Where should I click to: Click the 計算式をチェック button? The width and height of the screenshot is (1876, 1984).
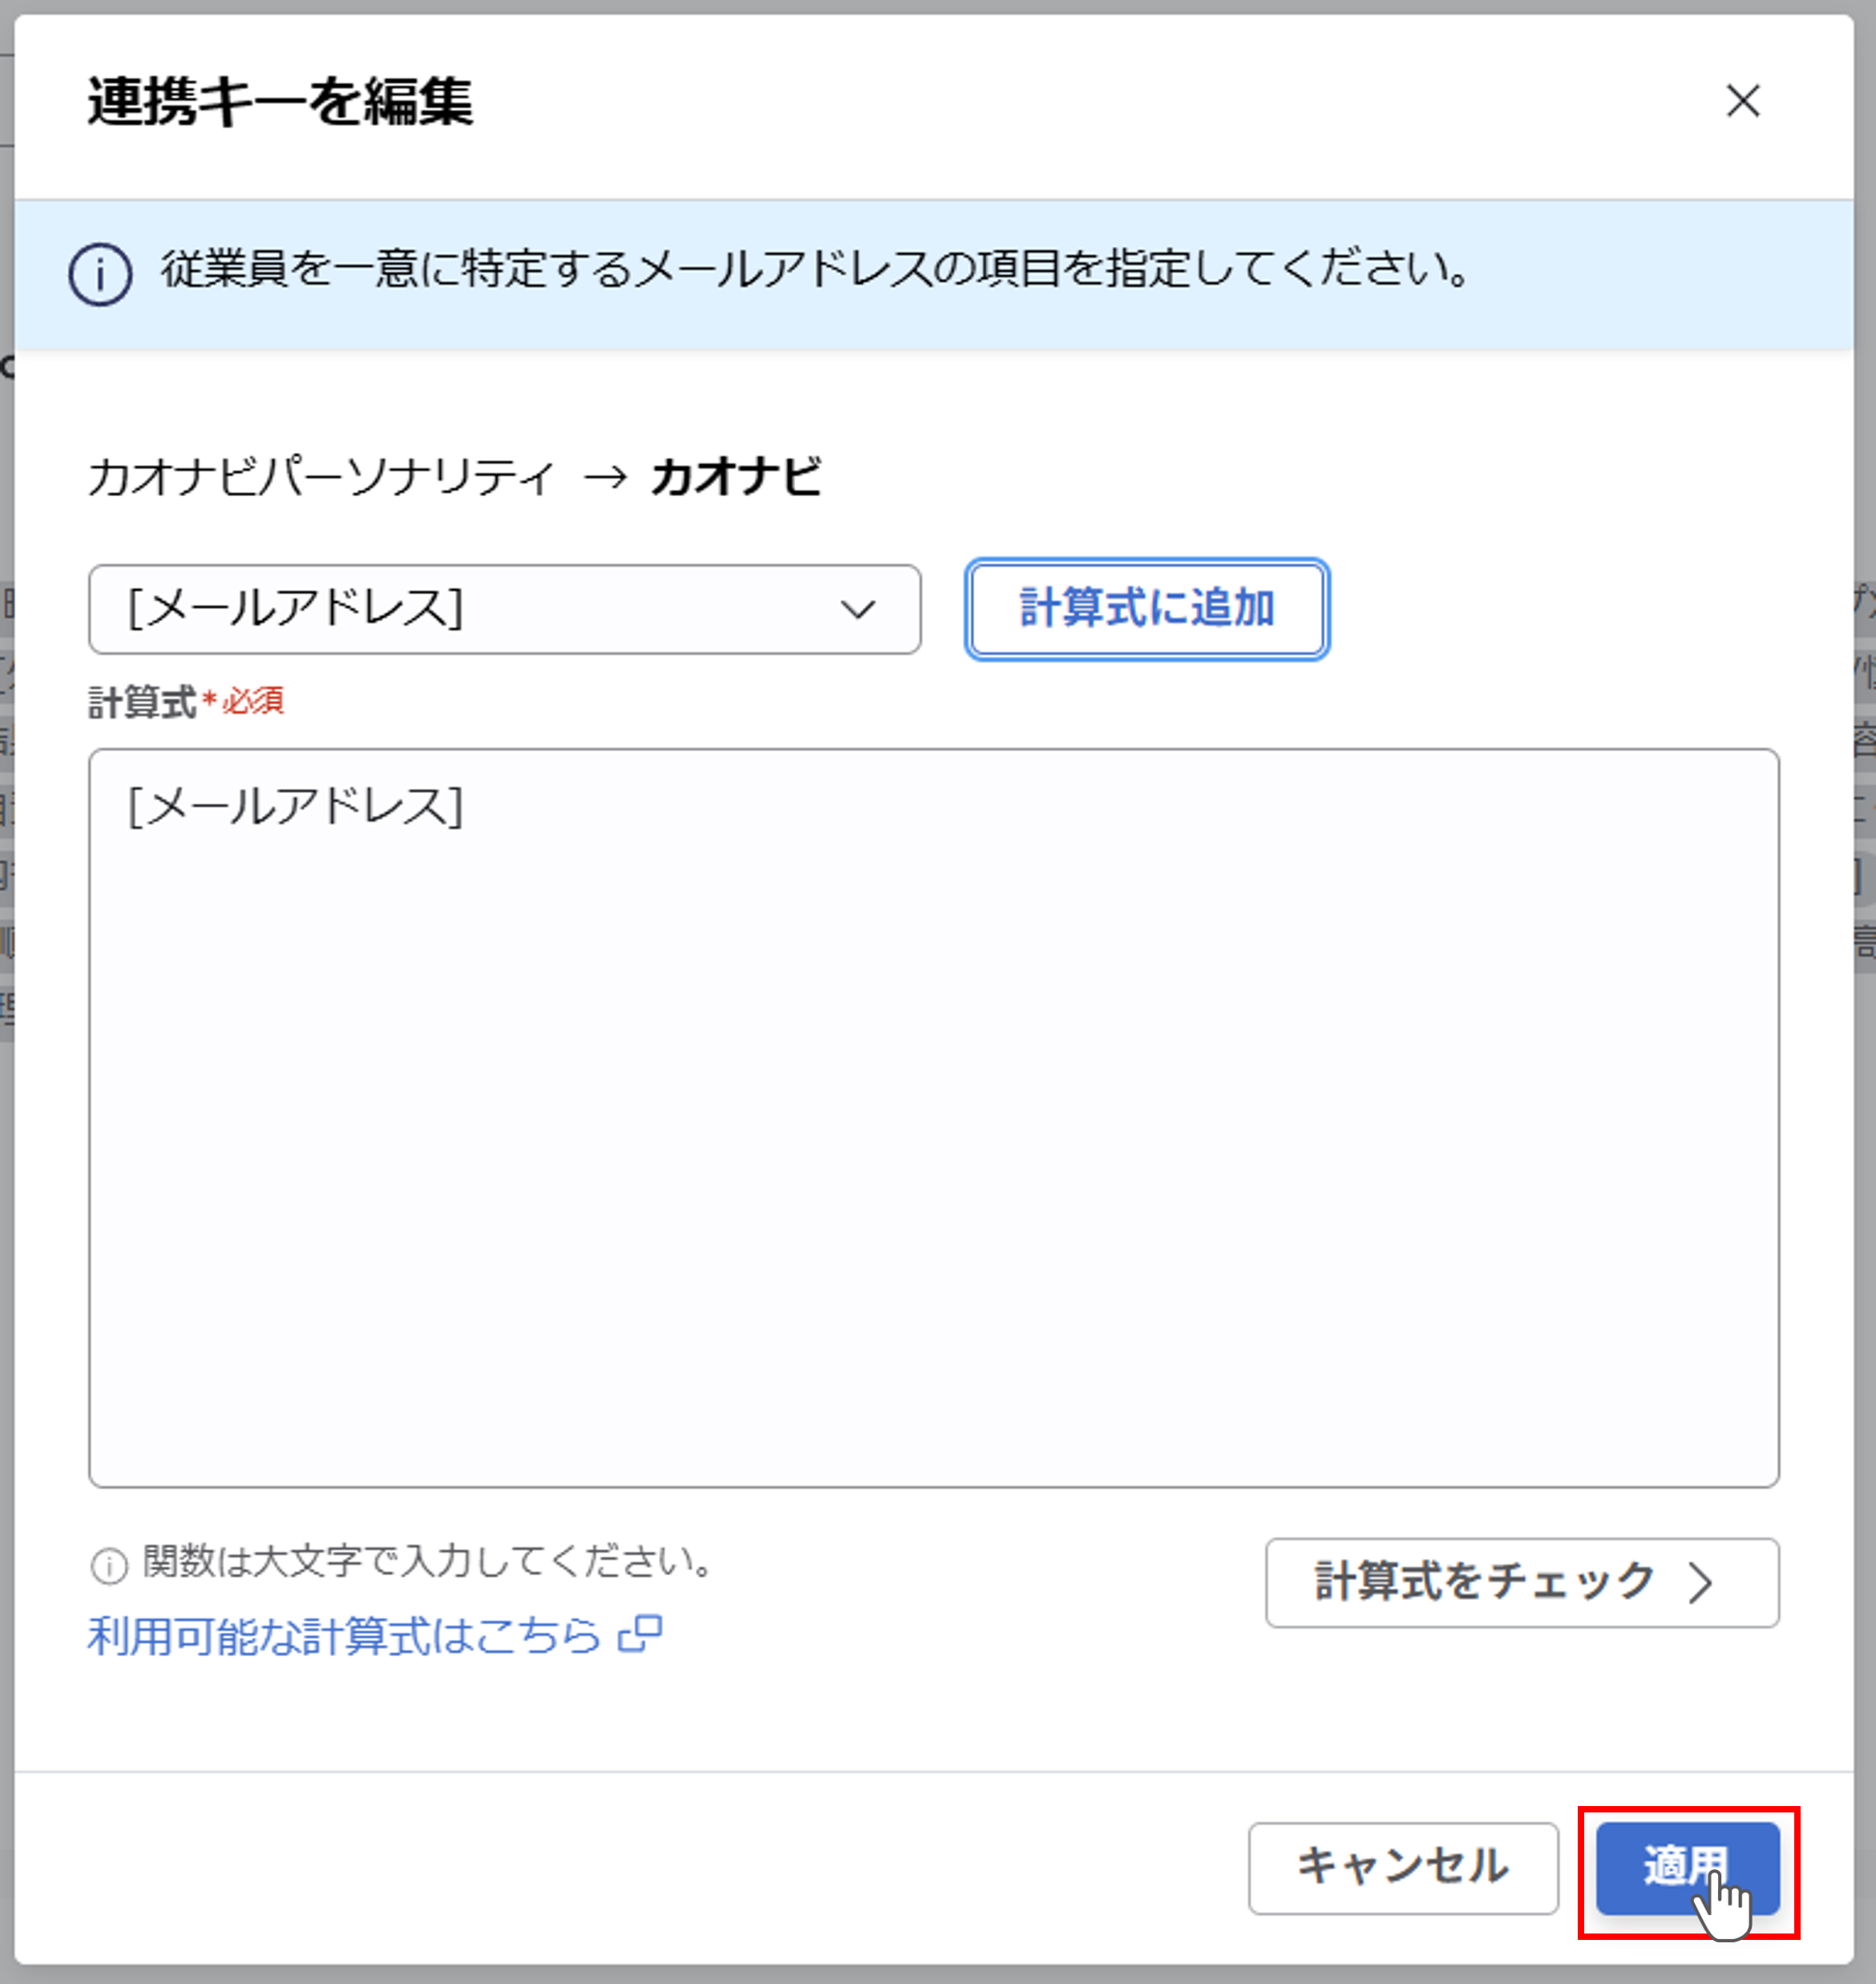click(1522, 1583)
